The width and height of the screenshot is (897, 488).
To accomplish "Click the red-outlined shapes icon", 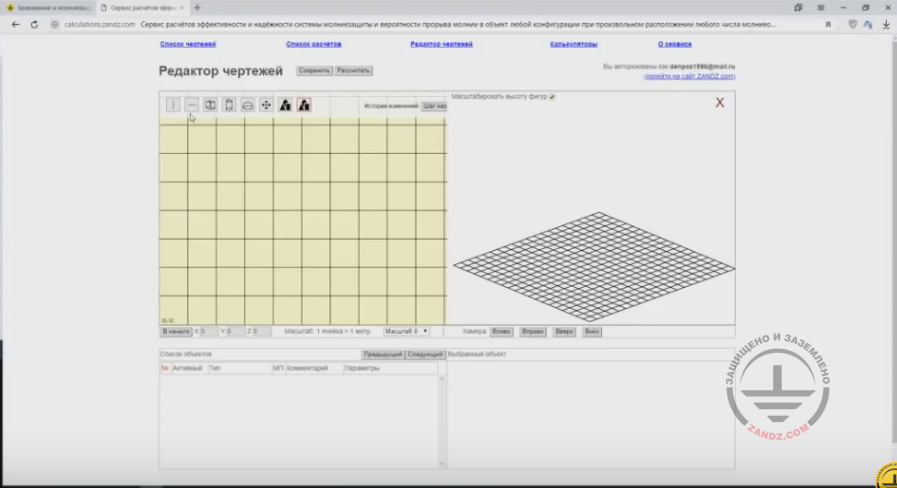I will (304, 105).
